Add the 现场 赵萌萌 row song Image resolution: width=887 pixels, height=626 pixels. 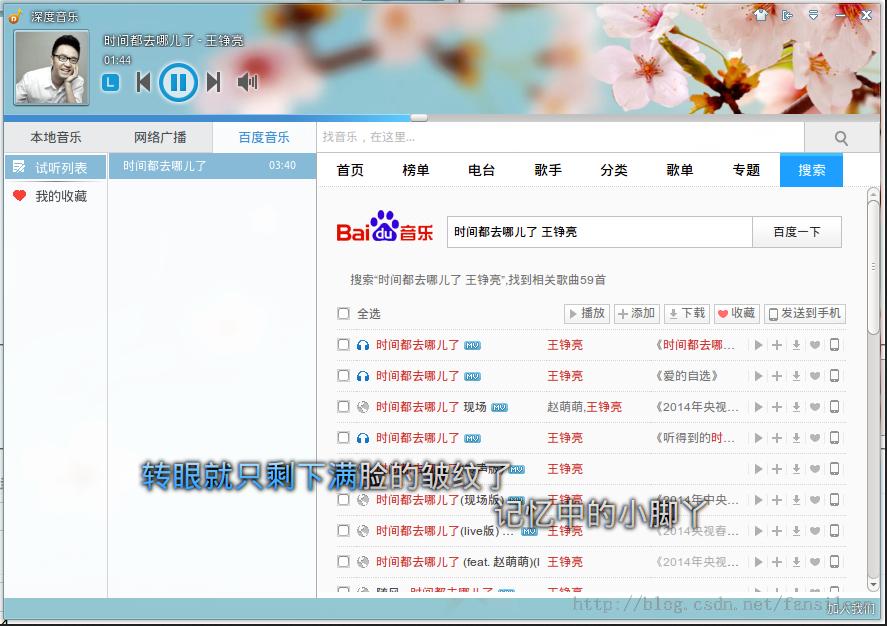777,407
